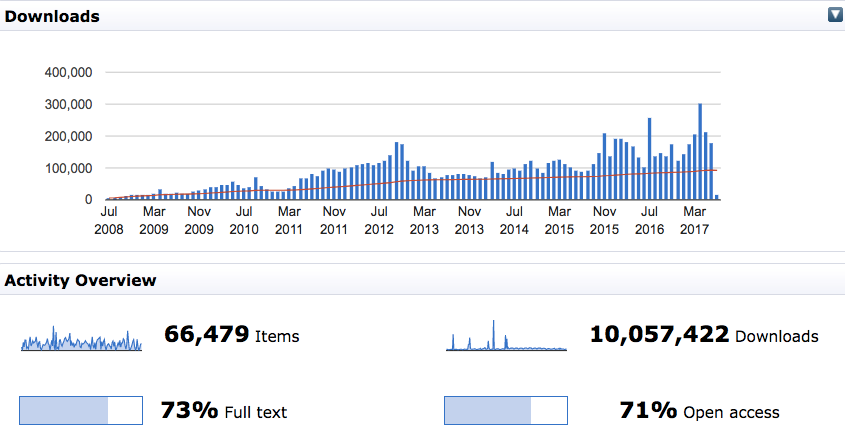
Task: Click the Jul 2008 x-axis label
Action: point(109,220)
